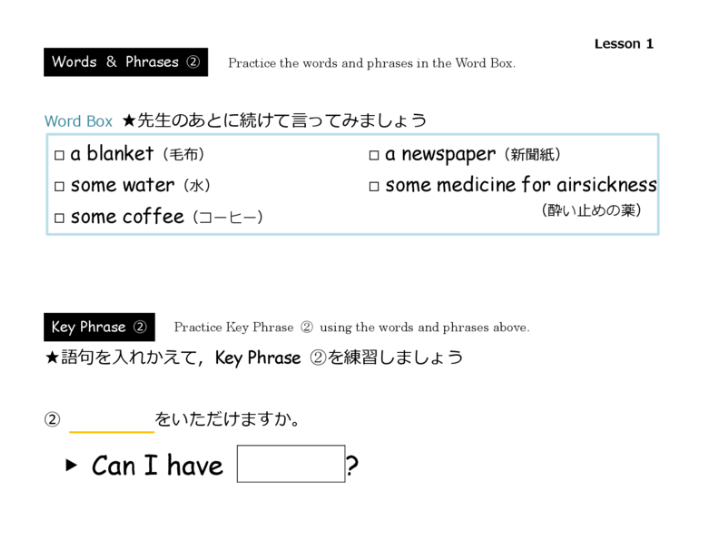Click the (酔い止めの薬) translation note

click(x=591, y=211)
